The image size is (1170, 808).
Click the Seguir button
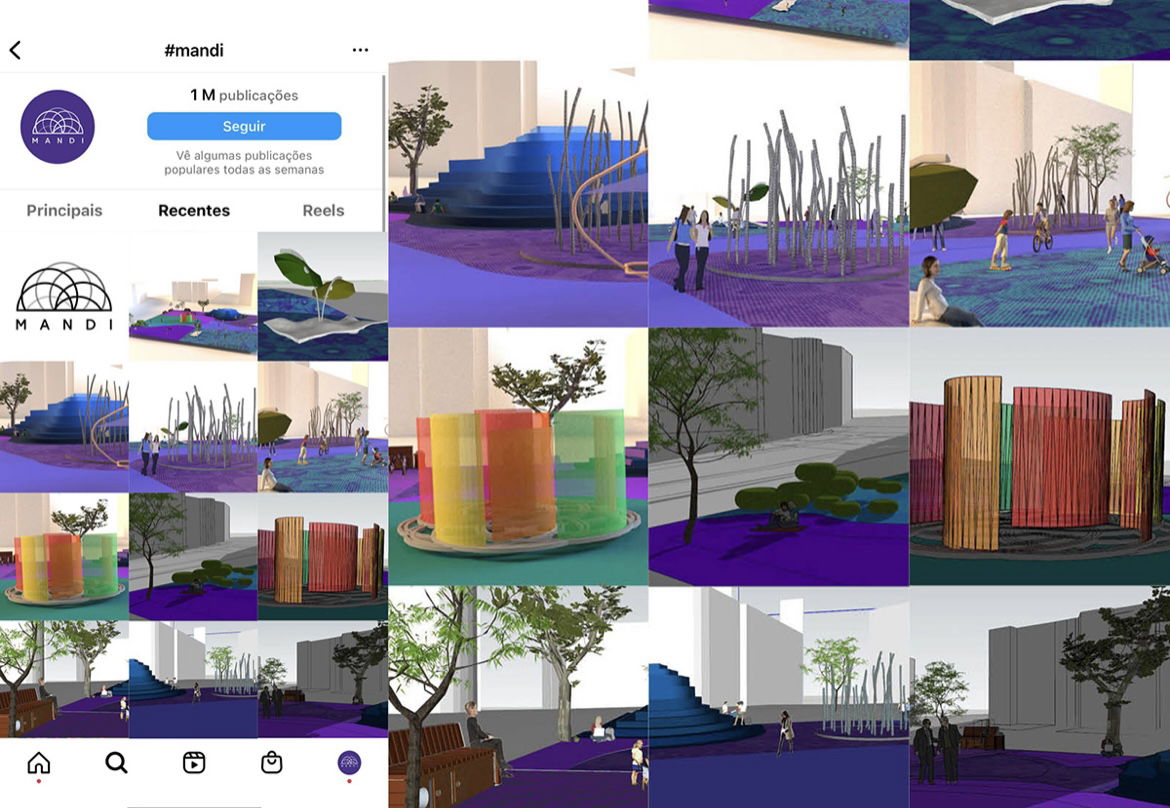244,126
